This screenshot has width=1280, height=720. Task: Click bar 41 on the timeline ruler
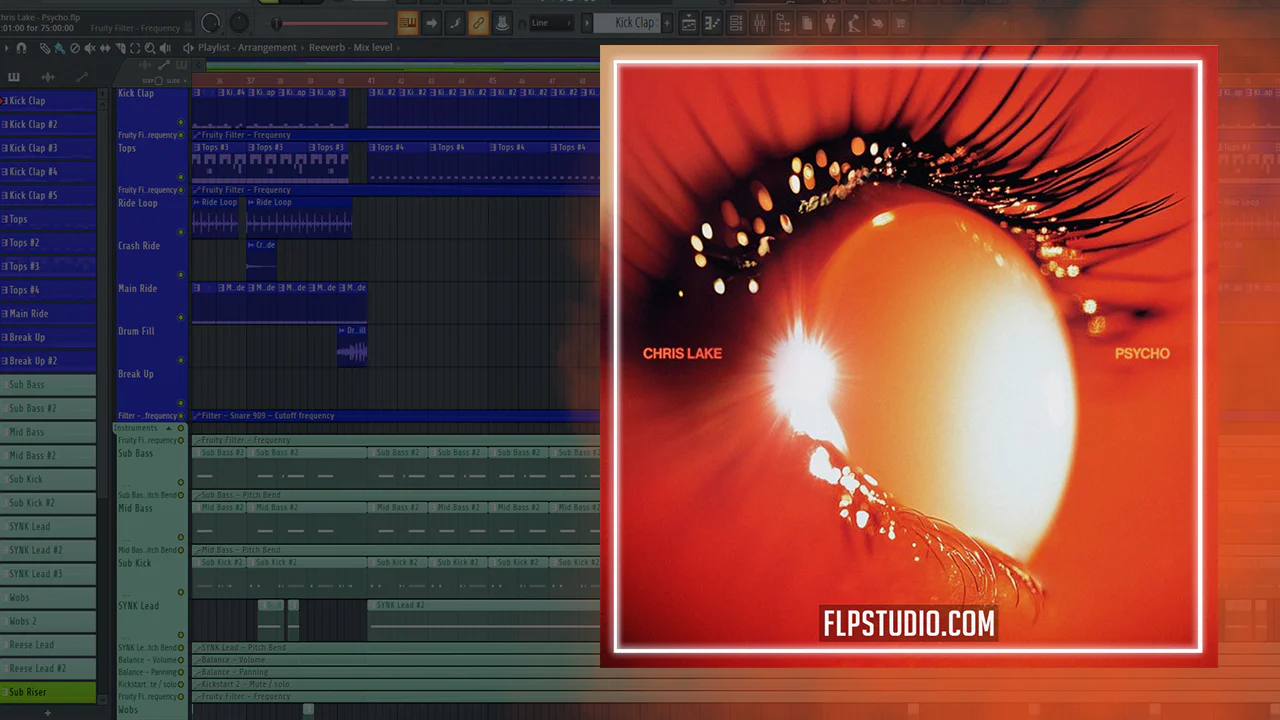pyautogui.click(x=371, y=81)
